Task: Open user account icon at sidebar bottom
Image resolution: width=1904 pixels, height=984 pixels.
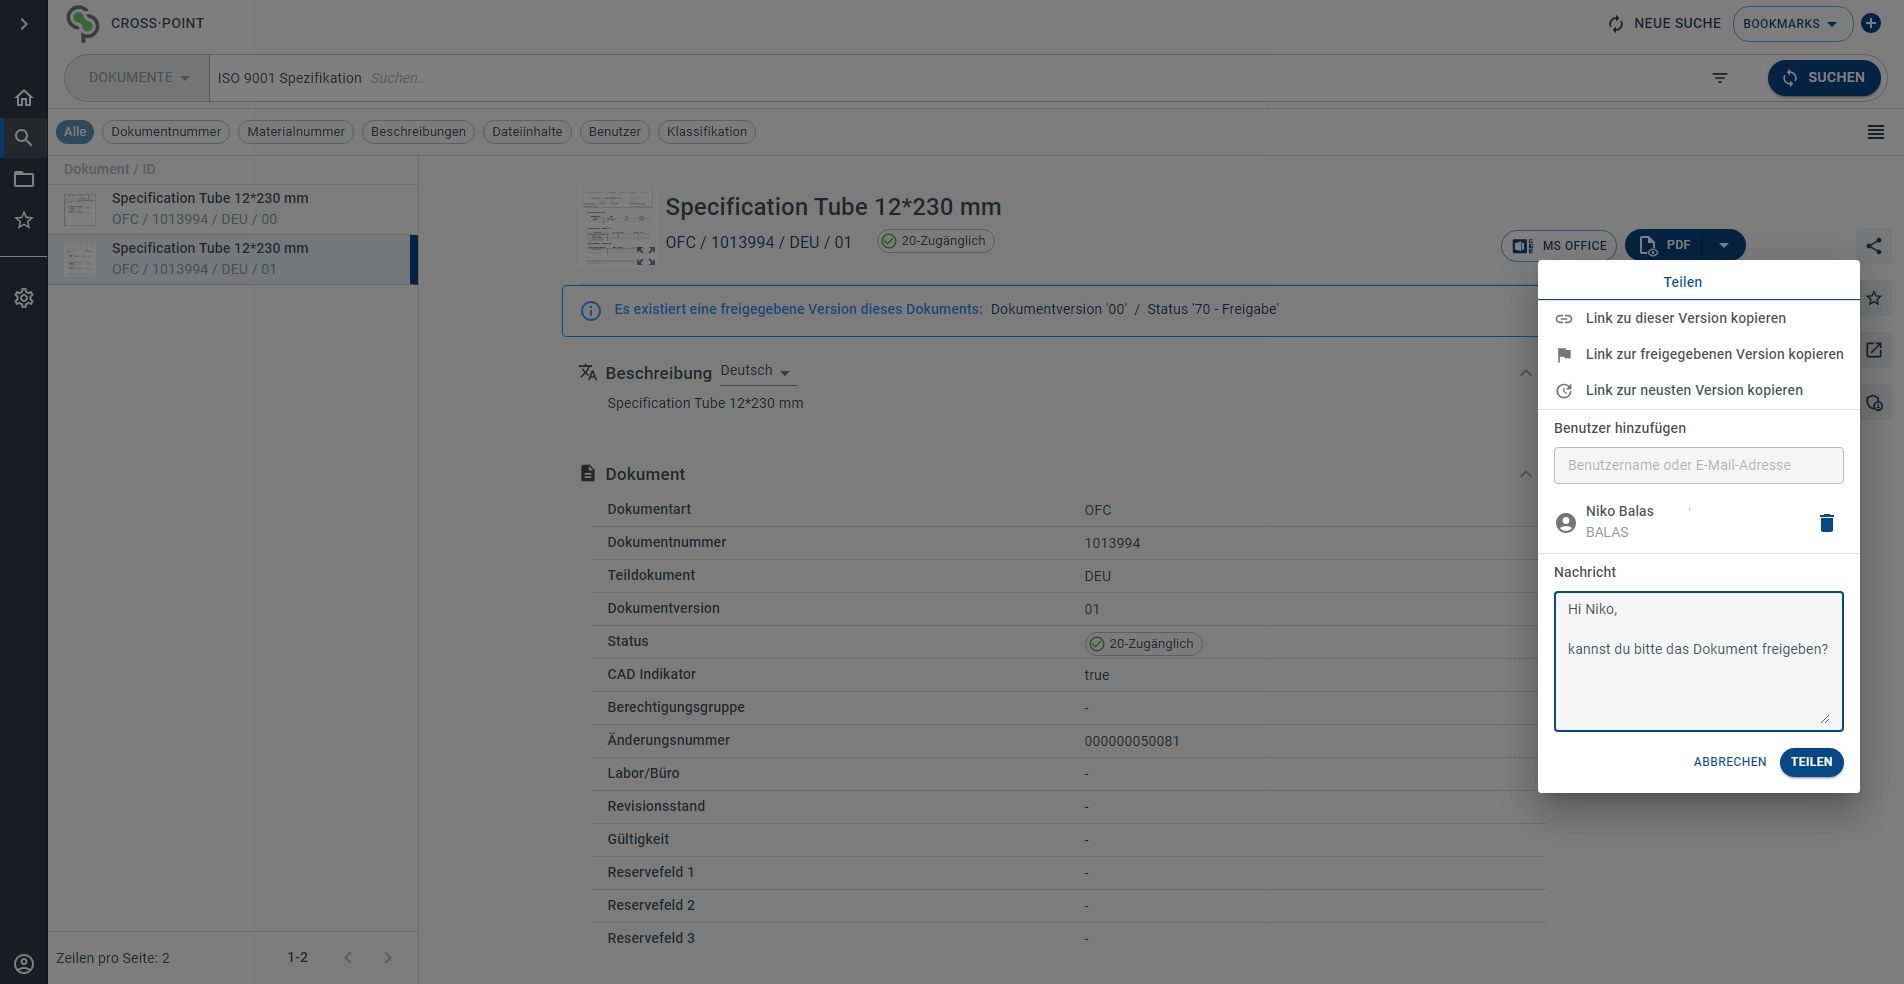Action: tap(24, 964)
